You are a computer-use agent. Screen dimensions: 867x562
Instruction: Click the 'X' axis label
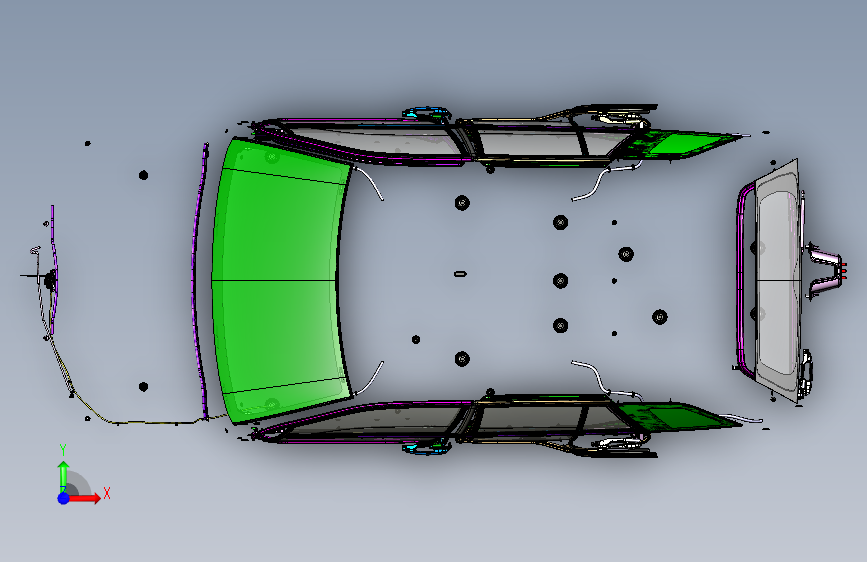click(107, 493)
